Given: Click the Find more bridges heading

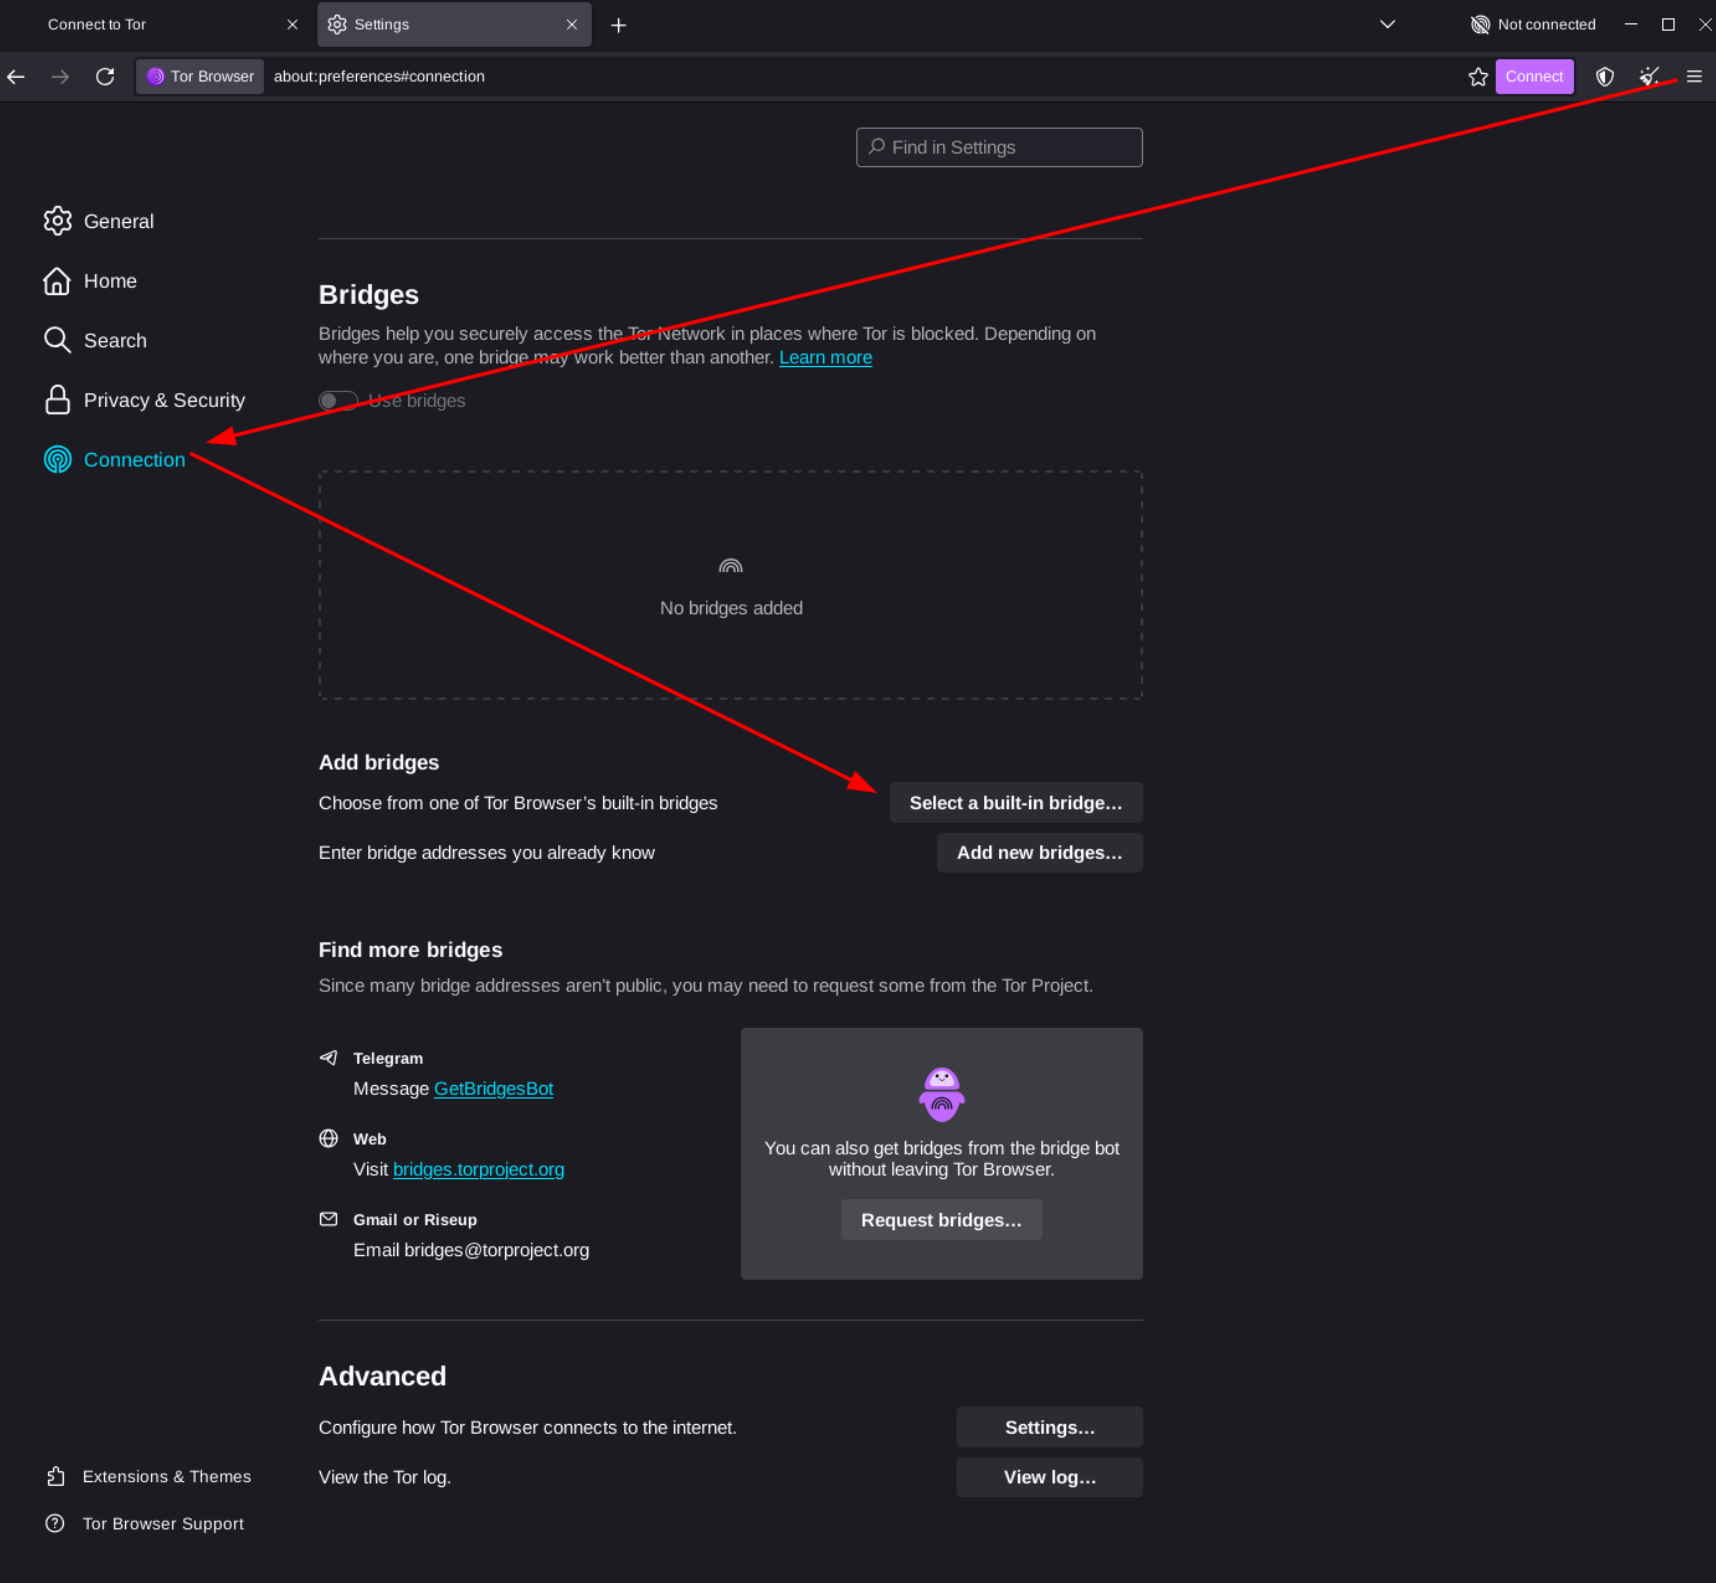Looking at the screenshot, I should coord(410,950).
